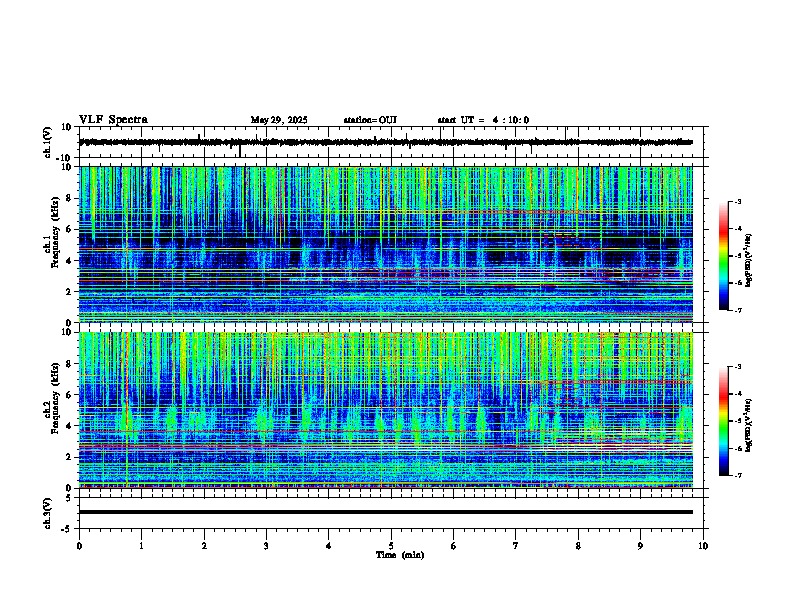This screenshot has height=612, width=792.
Task: Click the time axis tick label 1
Action: click(x=141, y=546)
